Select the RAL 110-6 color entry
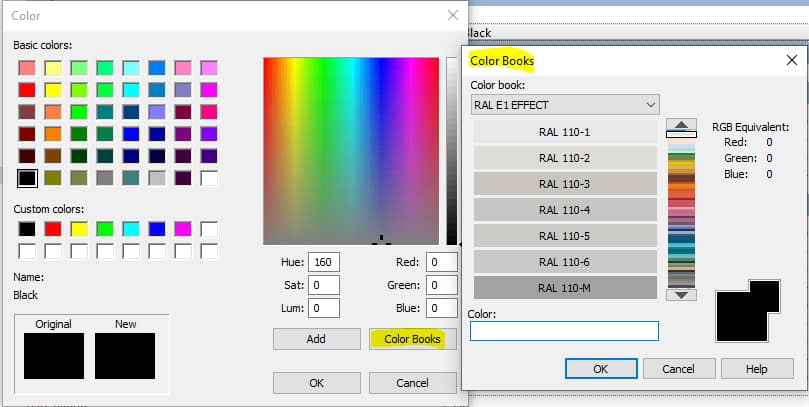Image resolution: width=809 pixels, height=407 pixels. 565,262
